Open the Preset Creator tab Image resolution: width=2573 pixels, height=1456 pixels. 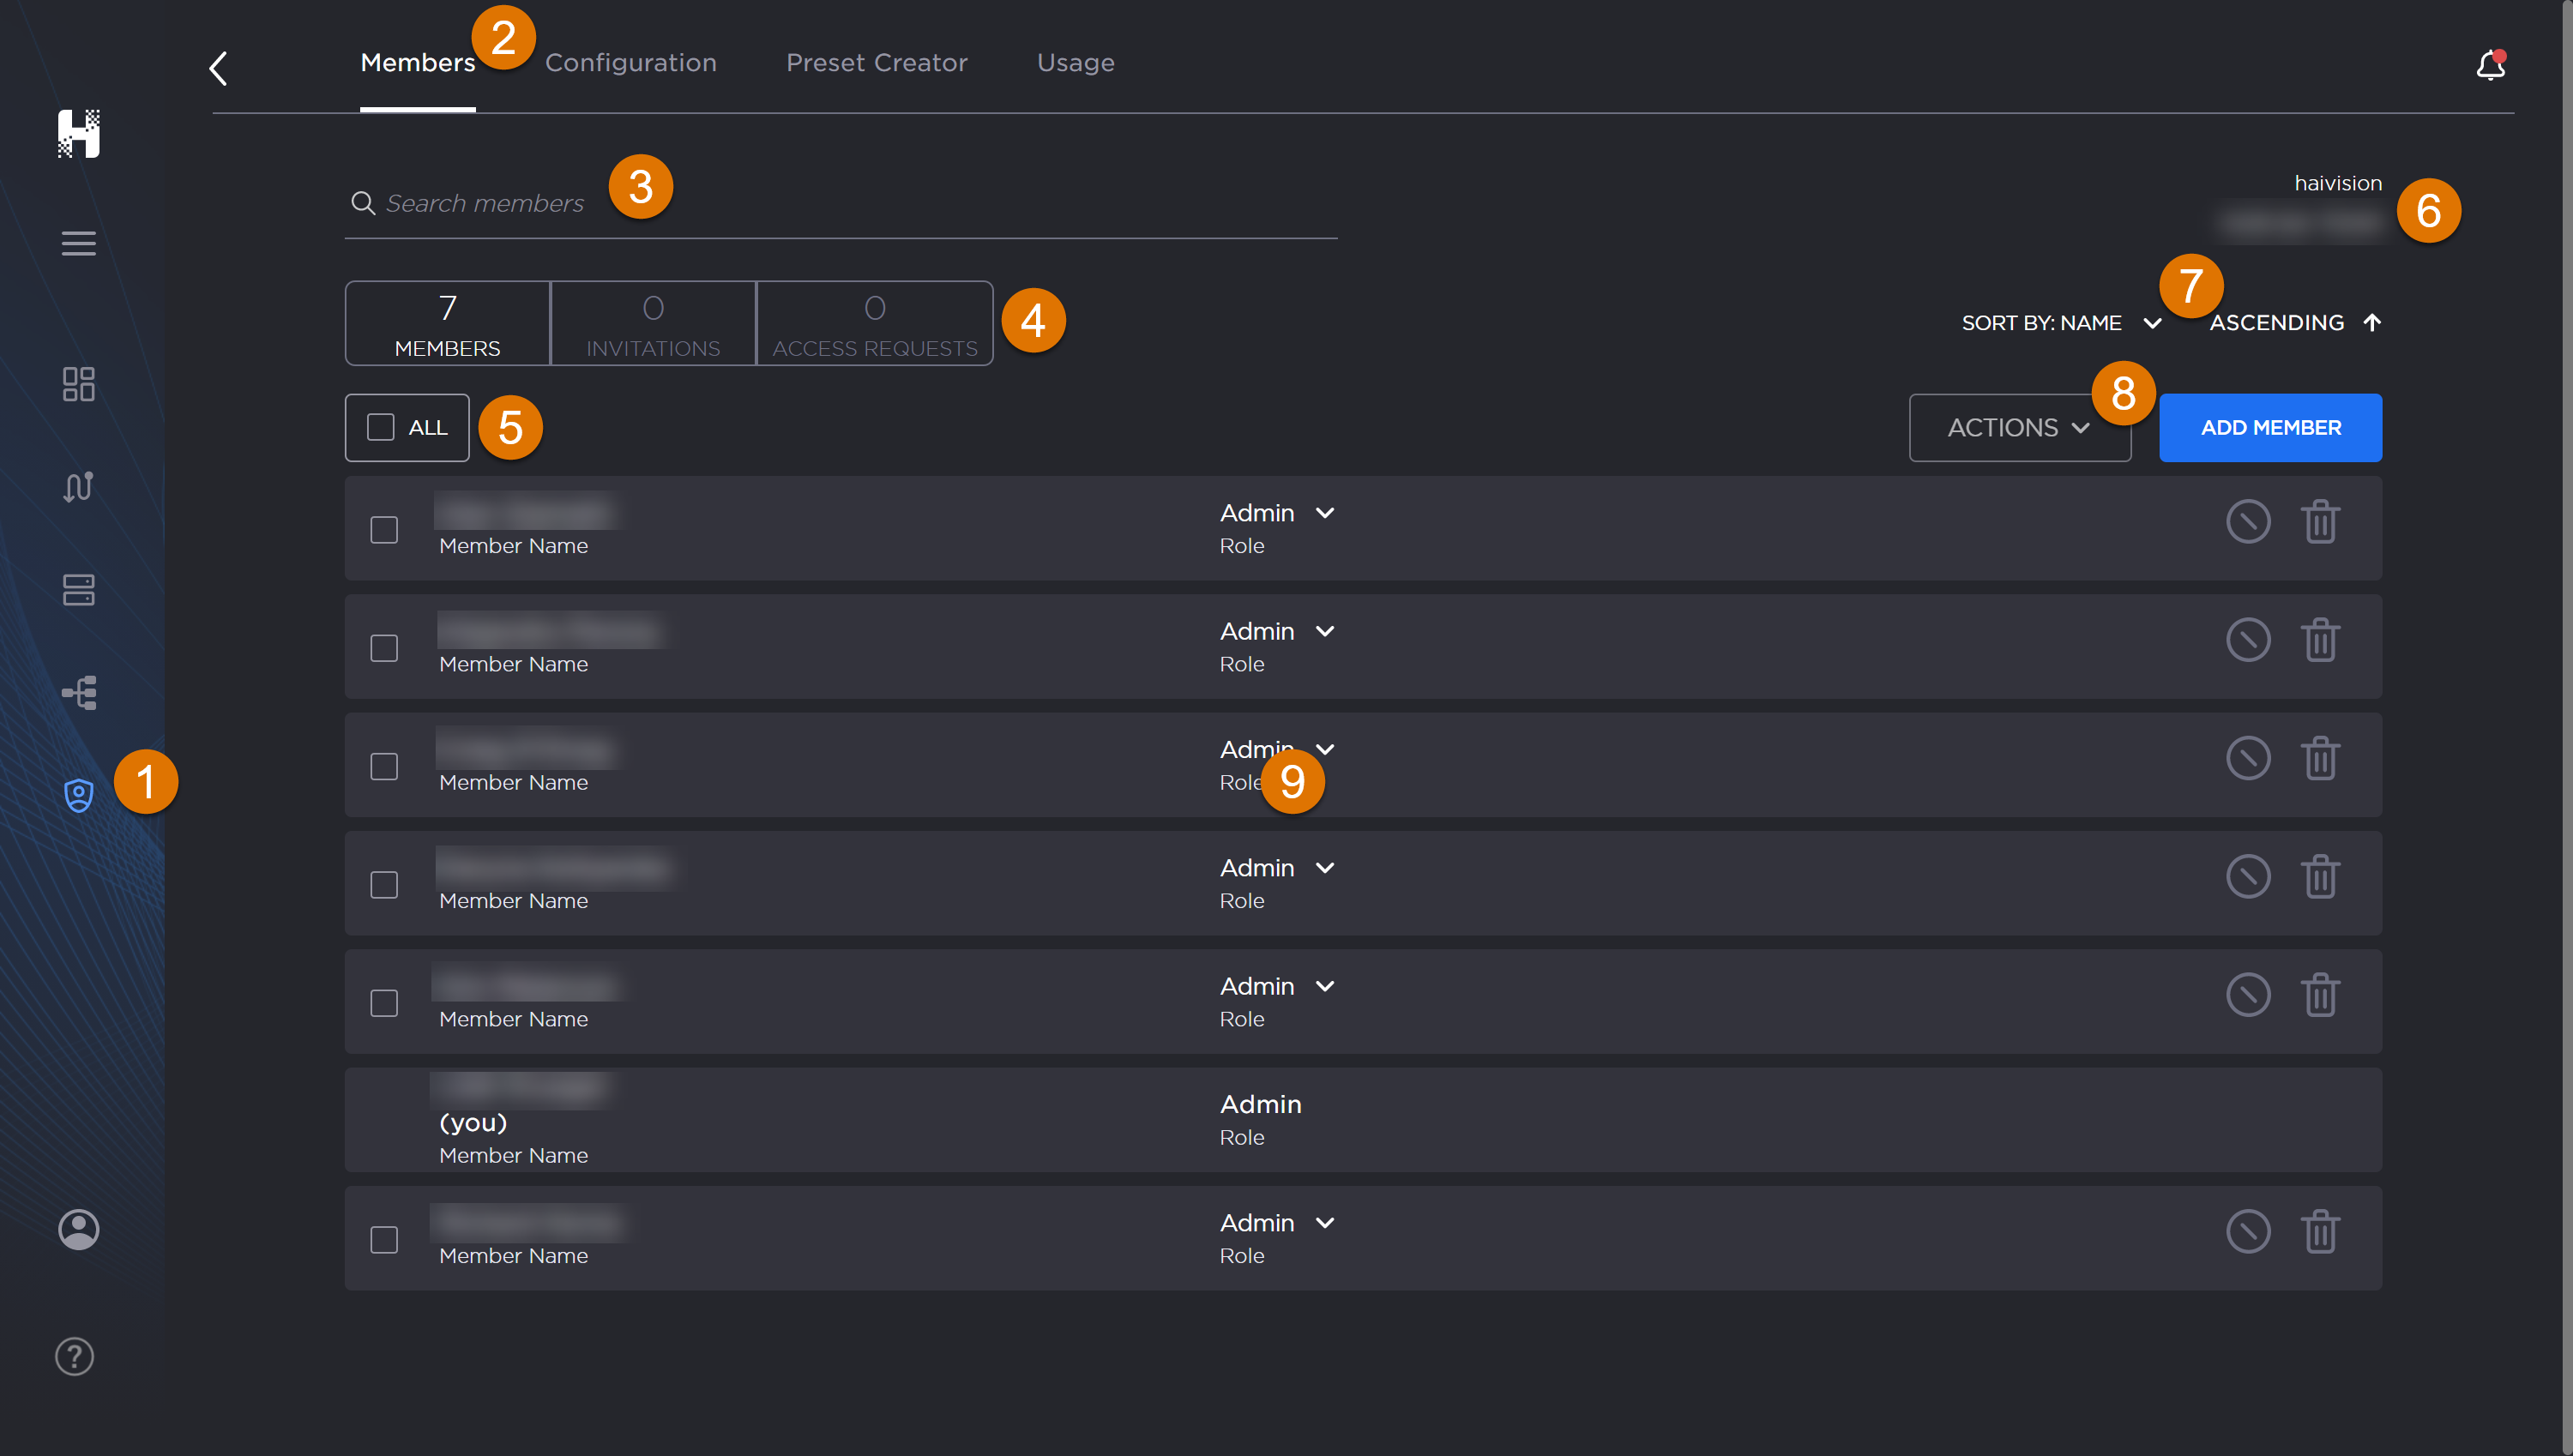click(x=876, y=62)
